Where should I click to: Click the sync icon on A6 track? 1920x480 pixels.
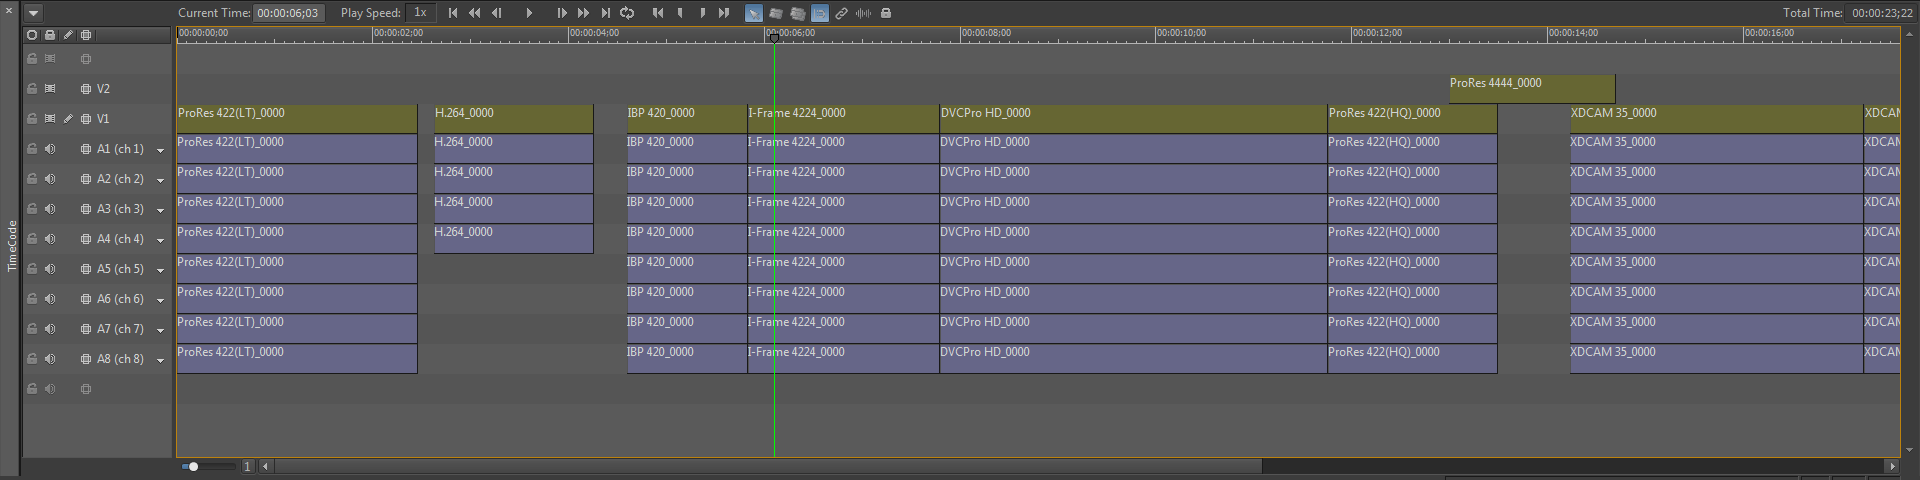coord(86,299)
